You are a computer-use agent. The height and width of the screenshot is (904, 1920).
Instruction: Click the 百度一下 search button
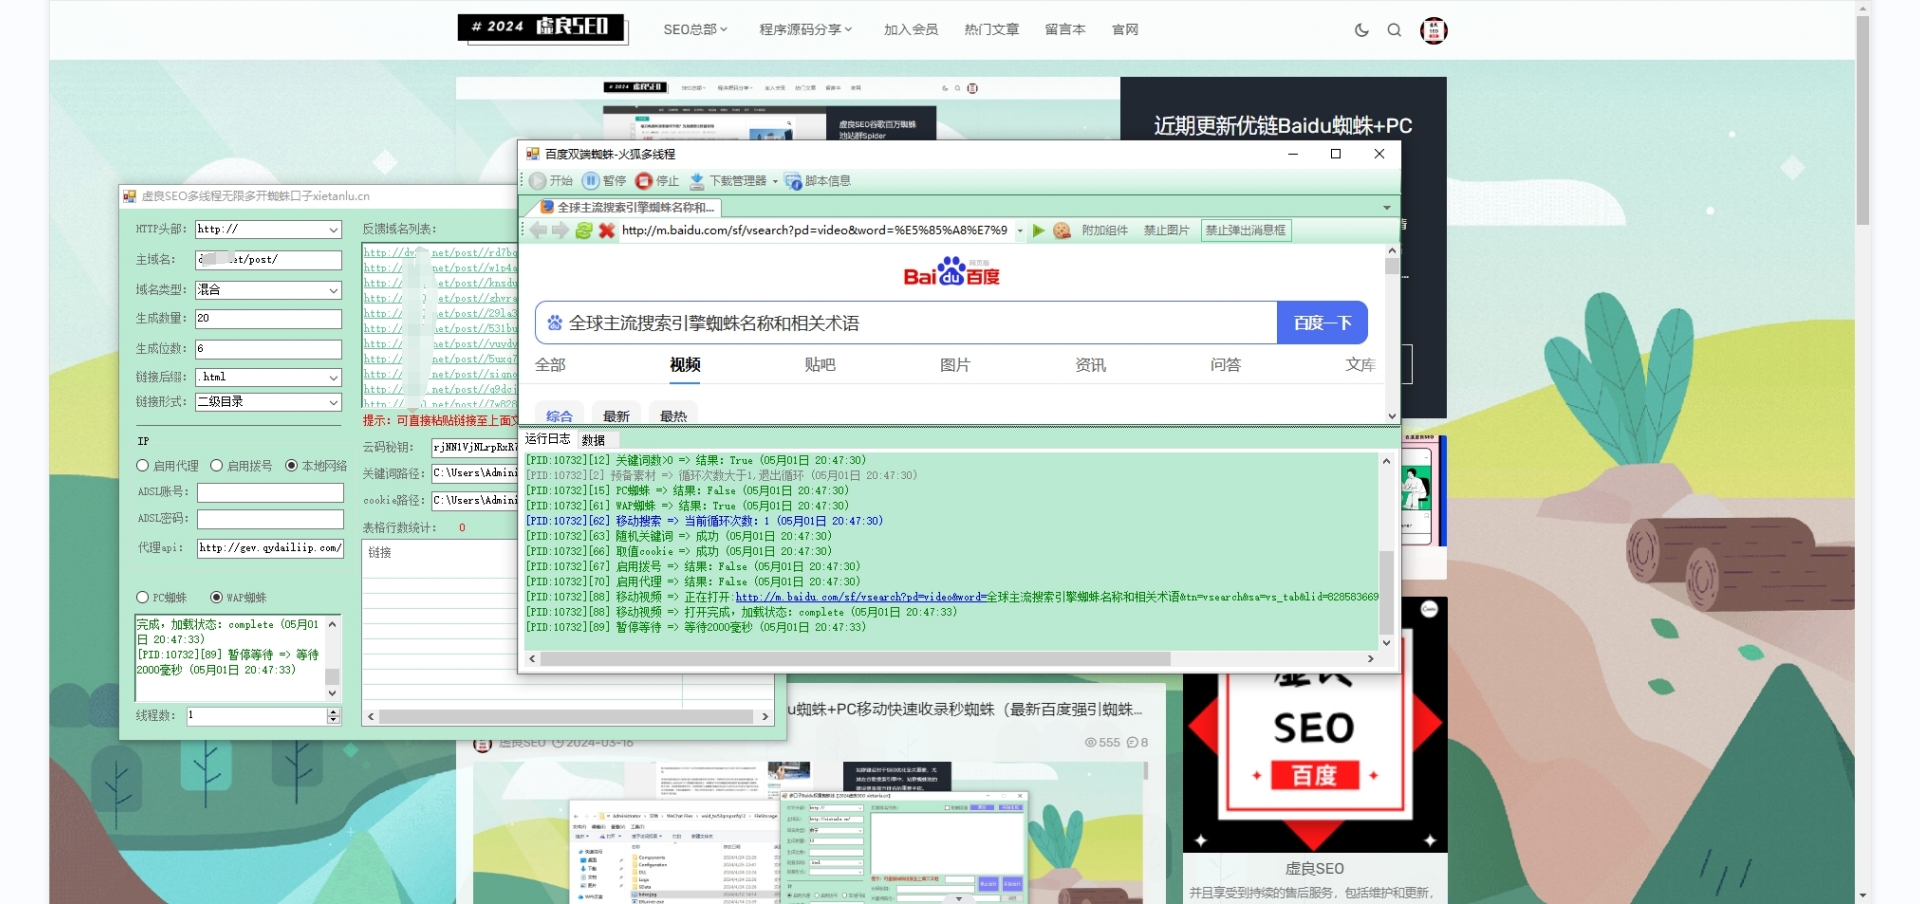click(1322, 323)
